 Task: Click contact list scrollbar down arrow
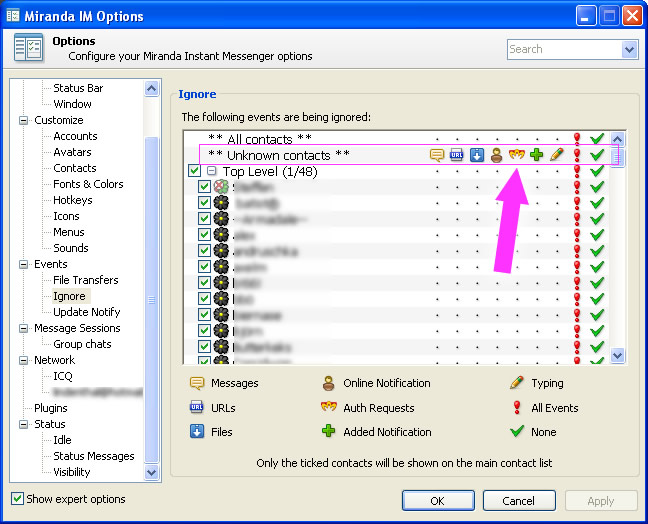(617, 355)
